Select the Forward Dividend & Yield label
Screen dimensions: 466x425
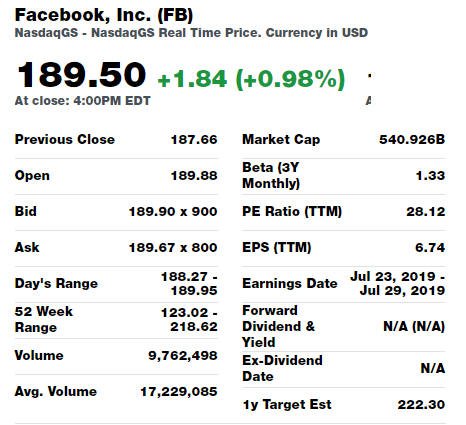click(x=278, y=326)
